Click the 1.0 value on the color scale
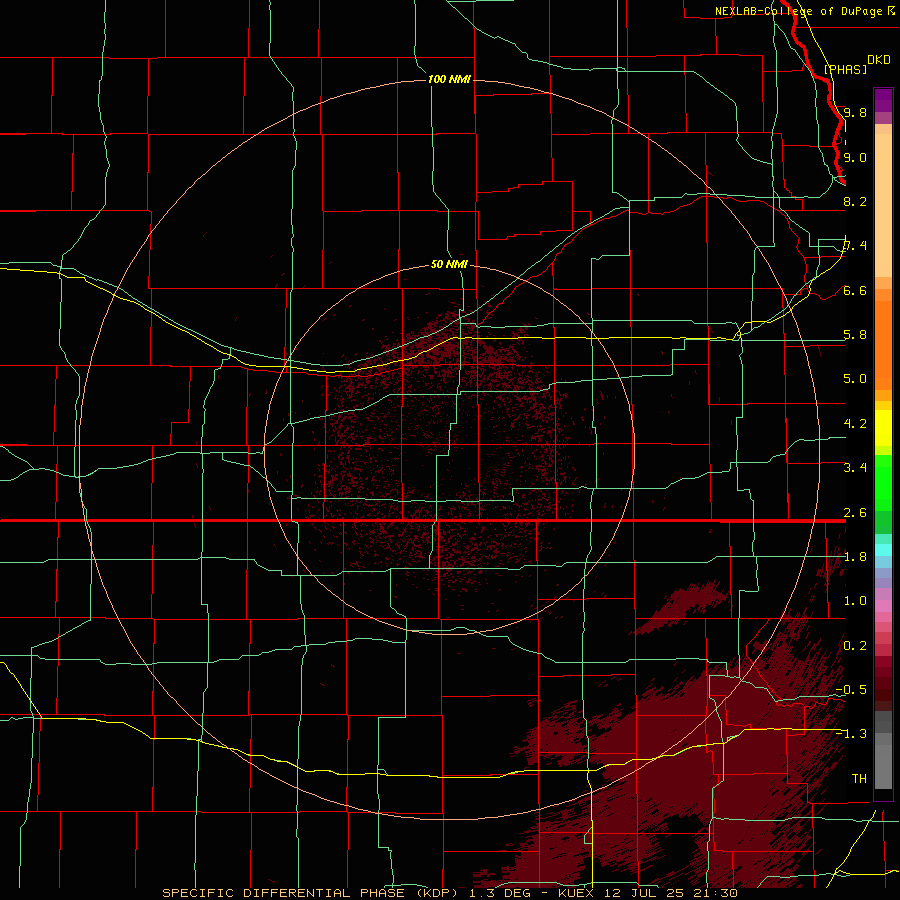The width and height of the screenshot is (900, 900). pyautogui.click(x=855, y=601)
